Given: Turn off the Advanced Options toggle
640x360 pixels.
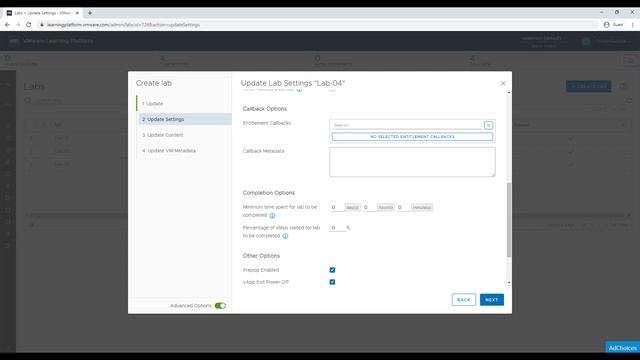Looking at the screenshot, I should [220, 306].
